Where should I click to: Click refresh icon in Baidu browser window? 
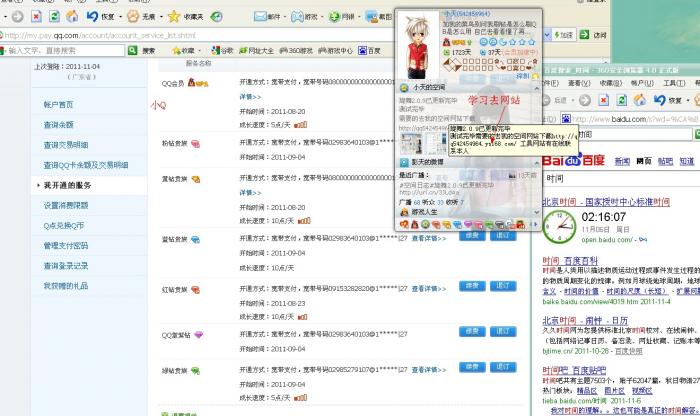(x=621, y=100)
